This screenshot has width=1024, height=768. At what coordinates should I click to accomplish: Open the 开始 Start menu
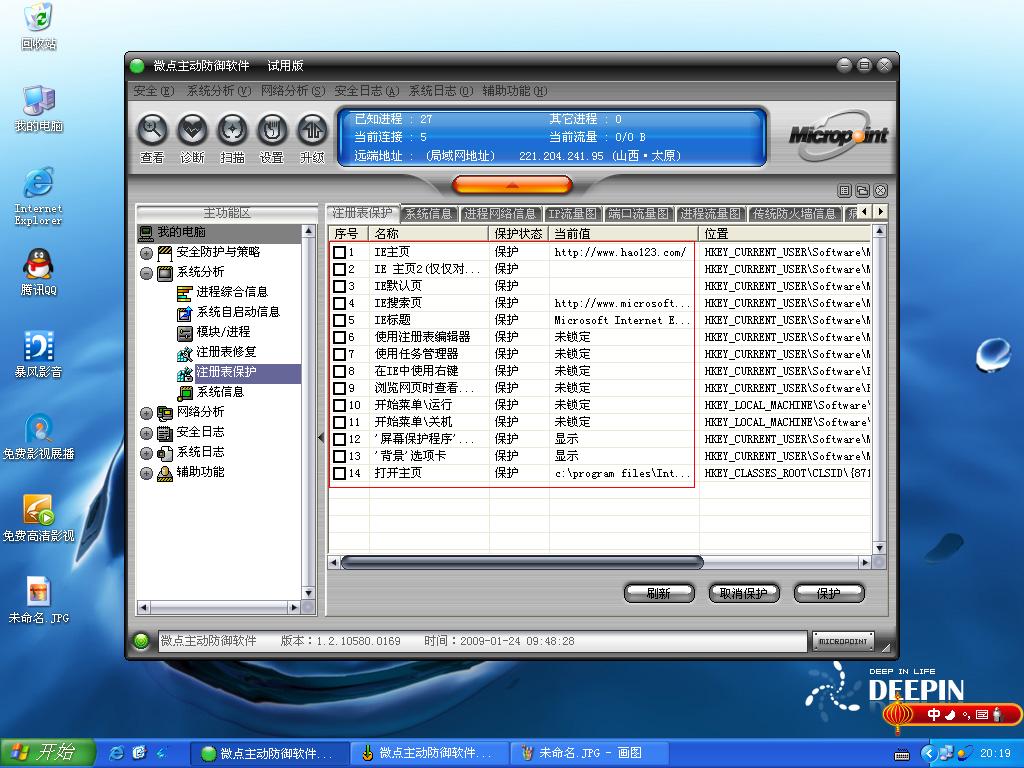coord(47,752)
